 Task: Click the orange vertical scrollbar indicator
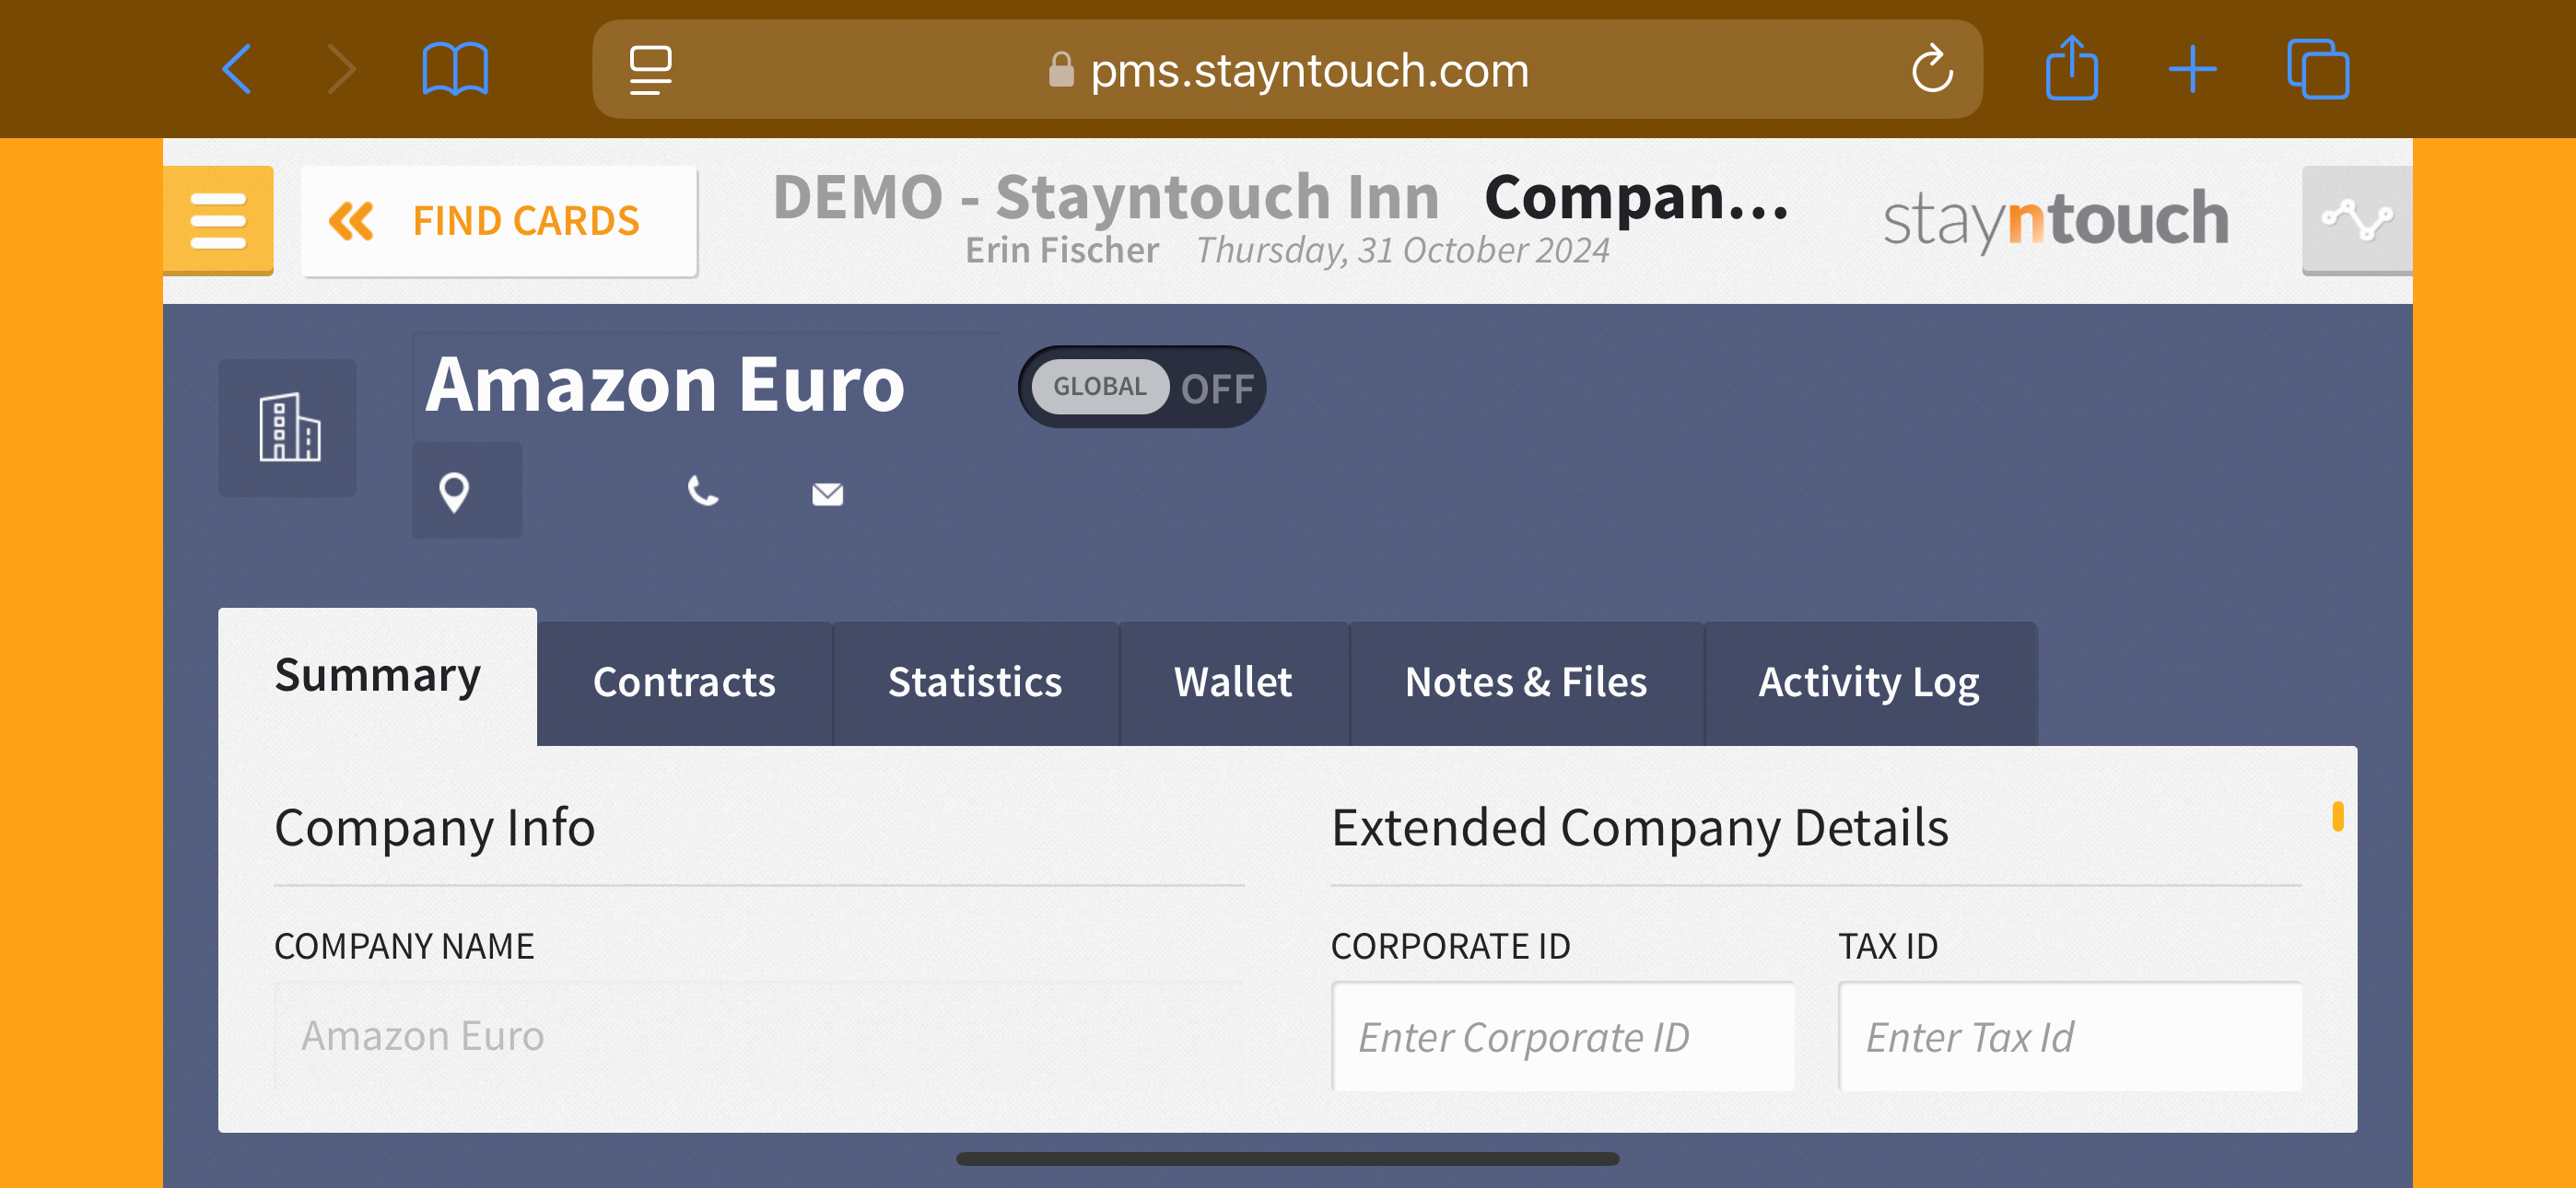2337,817
